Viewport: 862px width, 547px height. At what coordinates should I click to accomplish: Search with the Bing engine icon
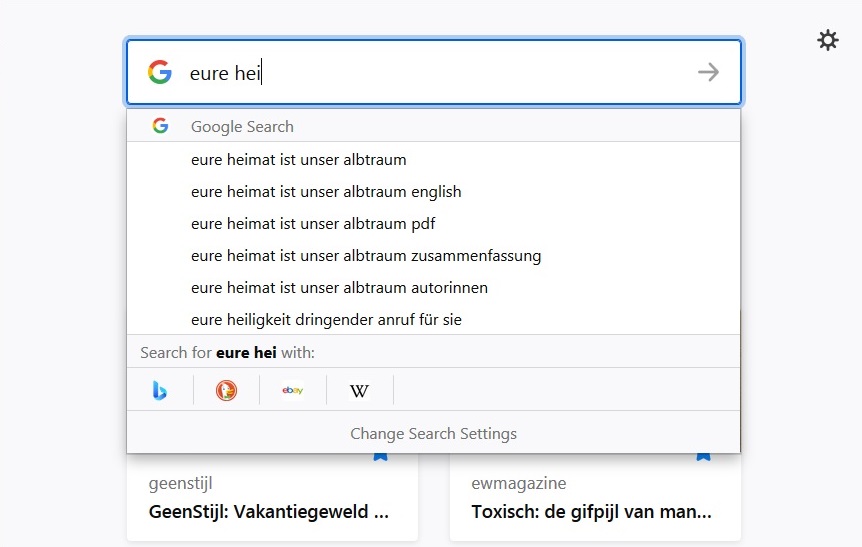160,390
